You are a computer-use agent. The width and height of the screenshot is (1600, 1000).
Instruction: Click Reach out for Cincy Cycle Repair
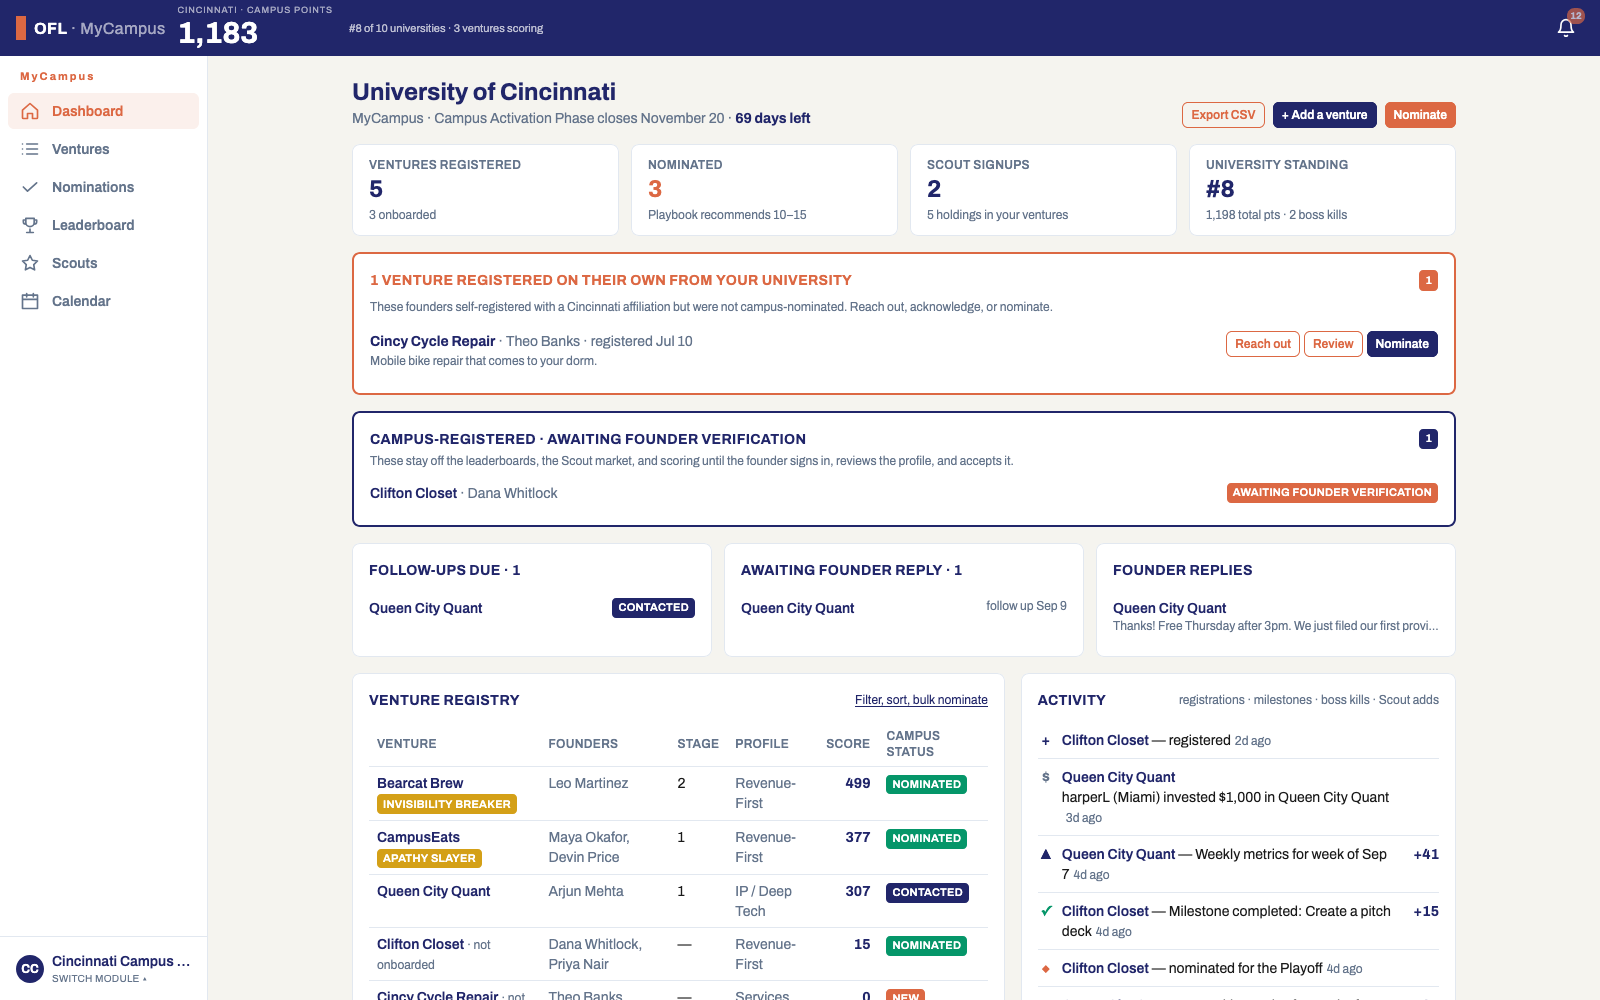(1262, 344)
